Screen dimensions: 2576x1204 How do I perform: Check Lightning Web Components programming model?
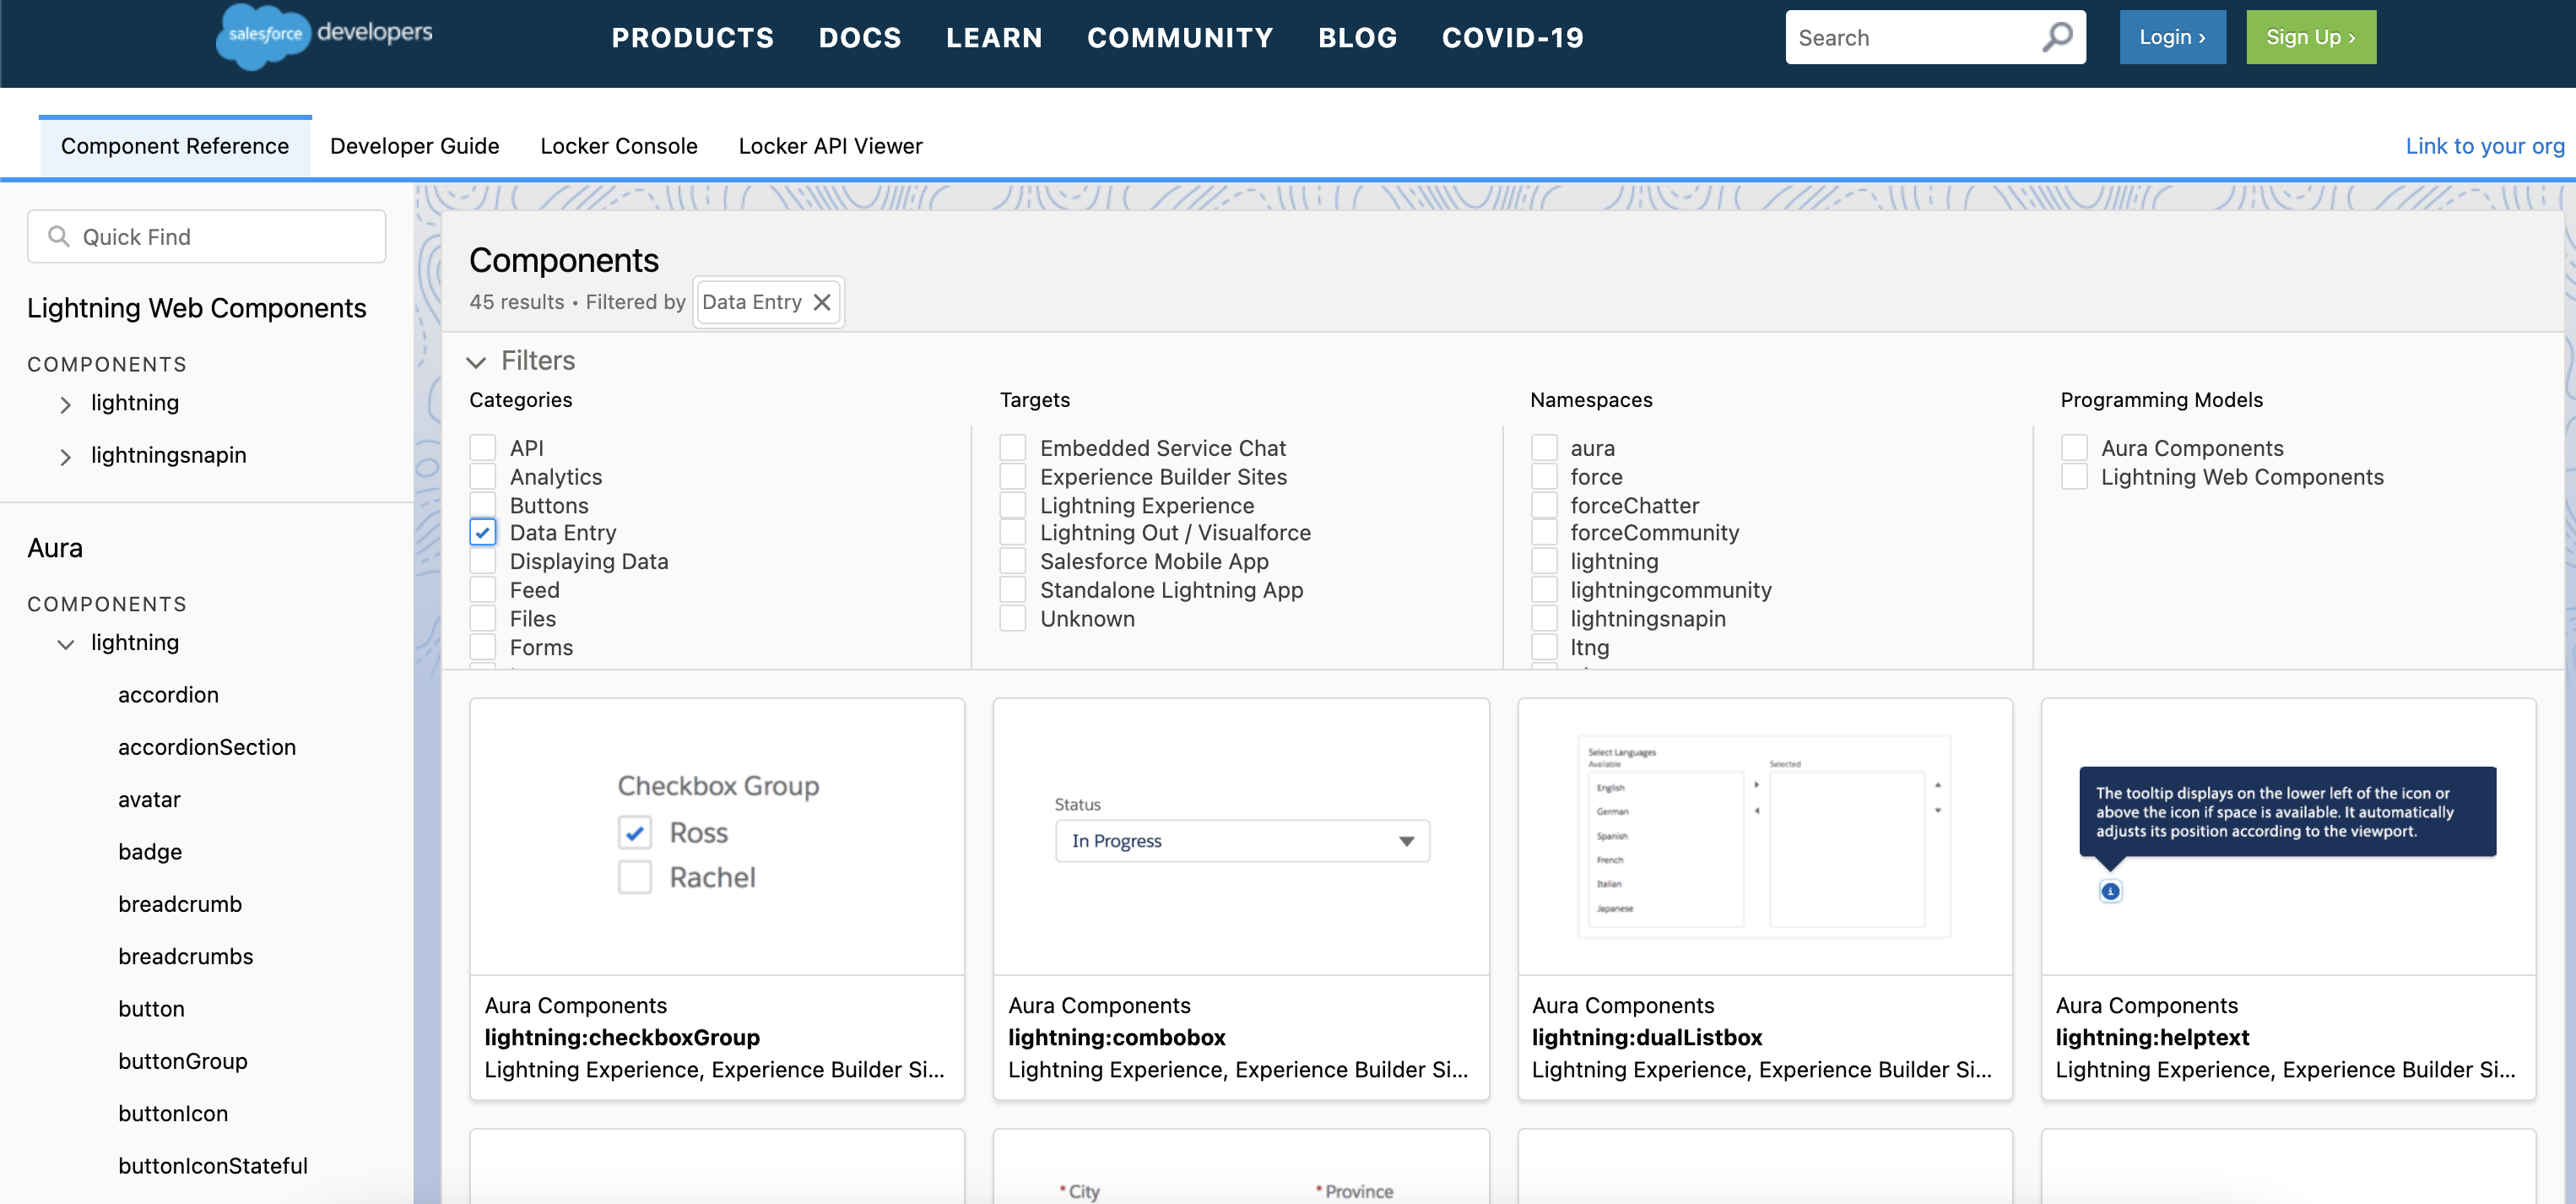(x=2074, y=477)
